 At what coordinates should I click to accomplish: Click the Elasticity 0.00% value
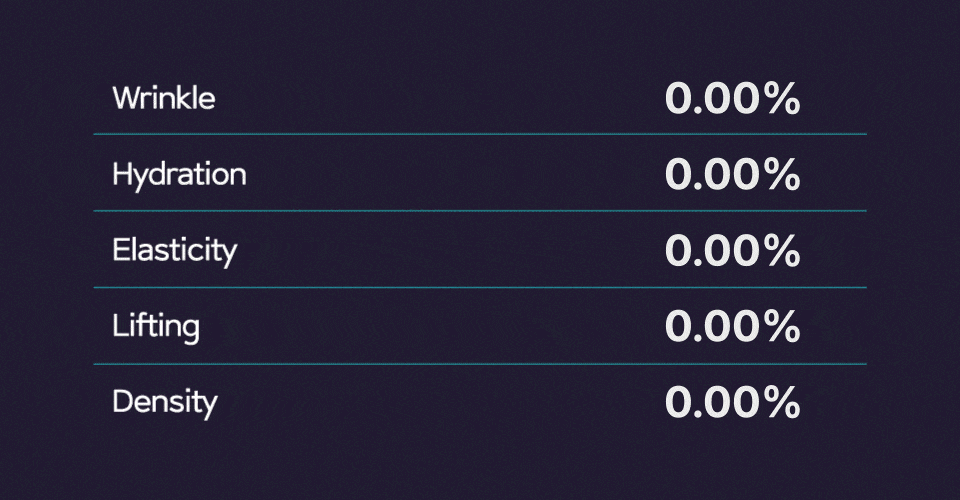pos(733,250)
